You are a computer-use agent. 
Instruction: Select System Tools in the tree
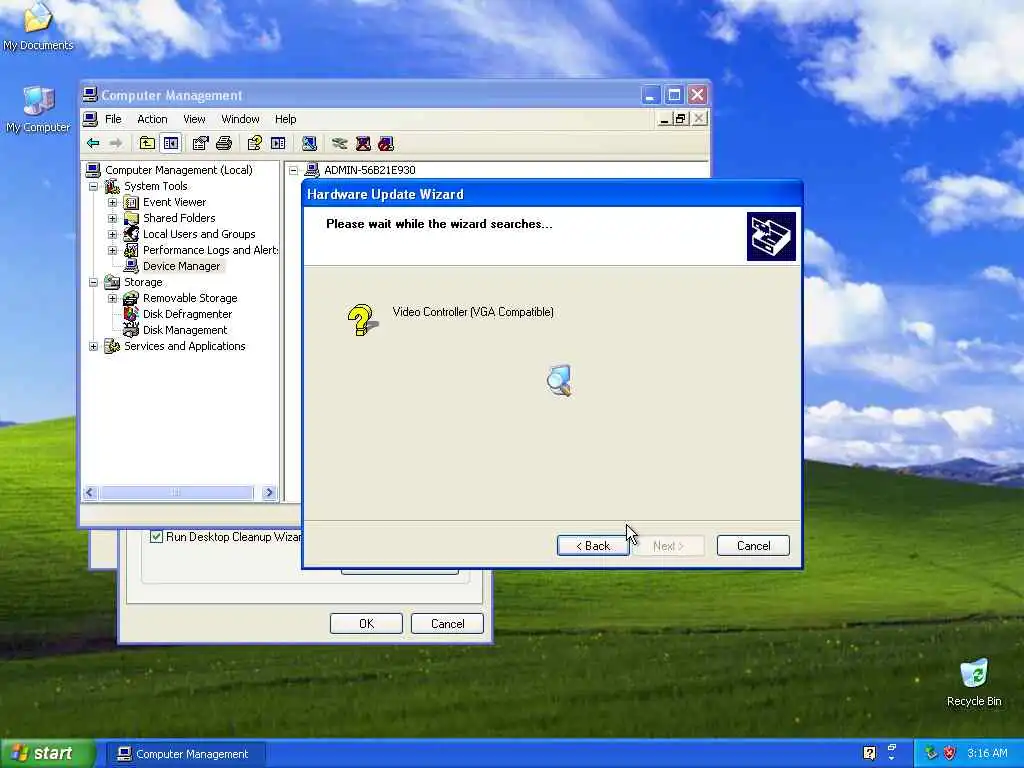point(155,186)
